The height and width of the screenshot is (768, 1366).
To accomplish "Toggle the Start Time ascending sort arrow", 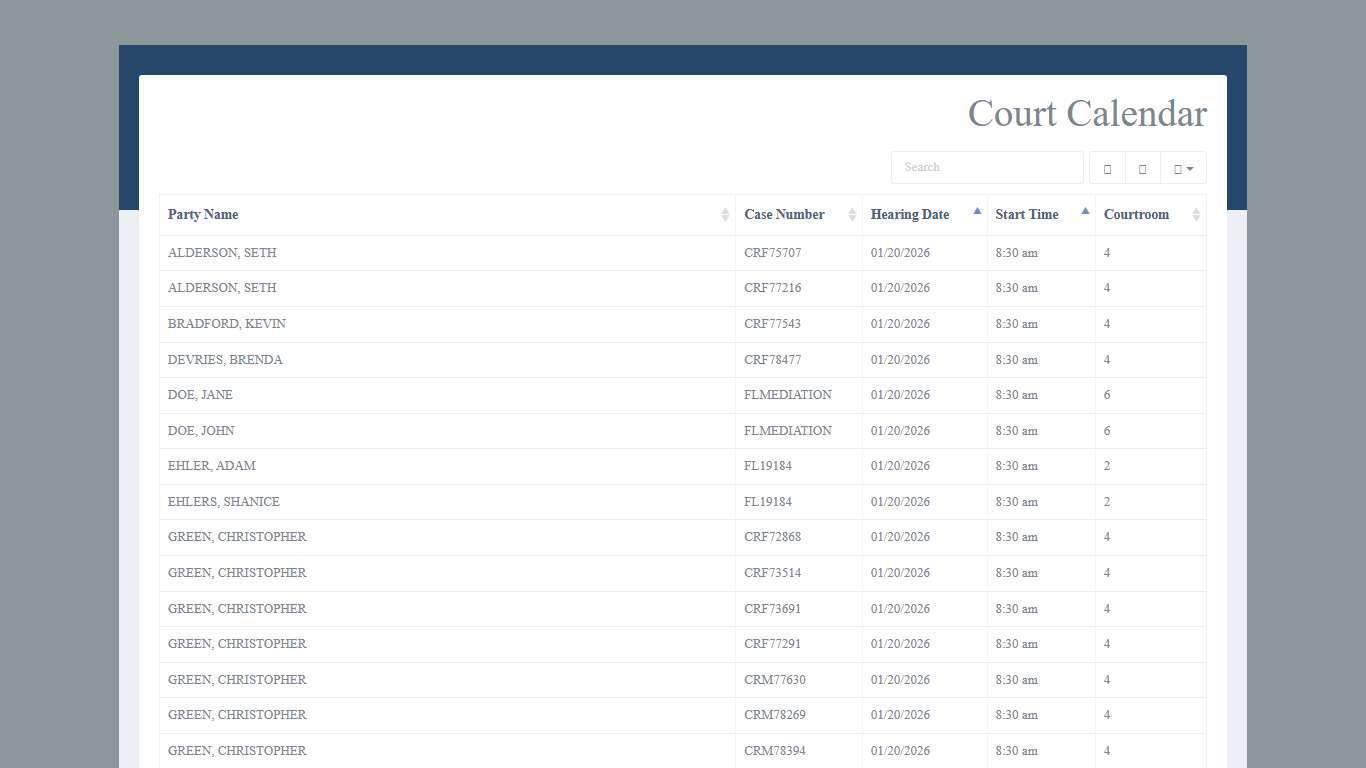I will 1085,212.
